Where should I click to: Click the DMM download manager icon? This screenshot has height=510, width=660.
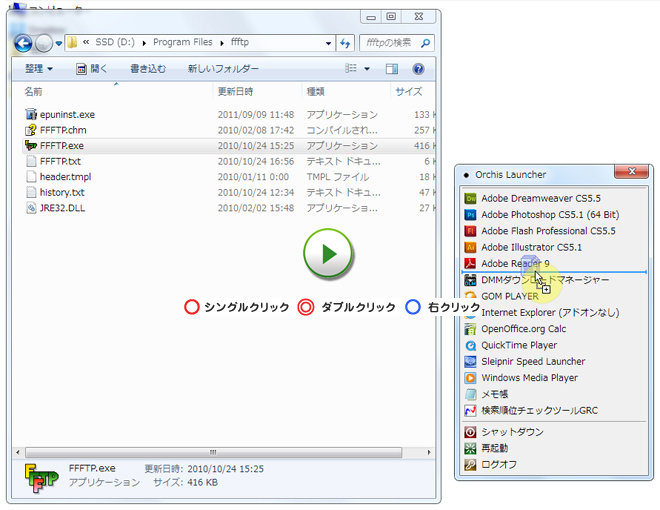click(470, 280)
